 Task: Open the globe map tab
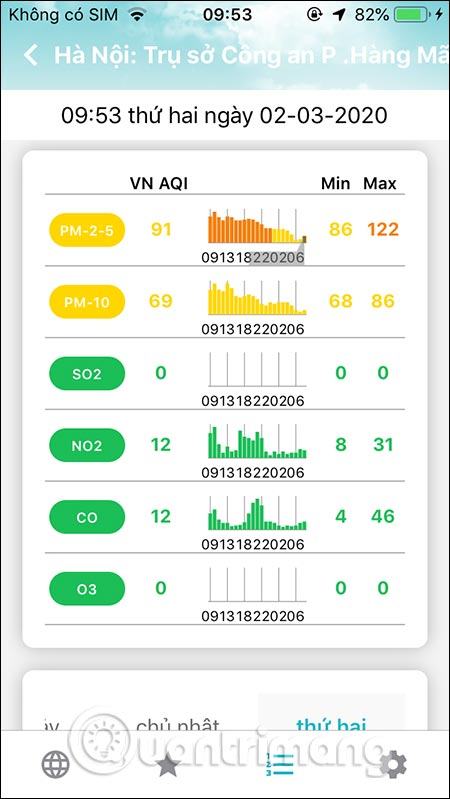point(56,764)
